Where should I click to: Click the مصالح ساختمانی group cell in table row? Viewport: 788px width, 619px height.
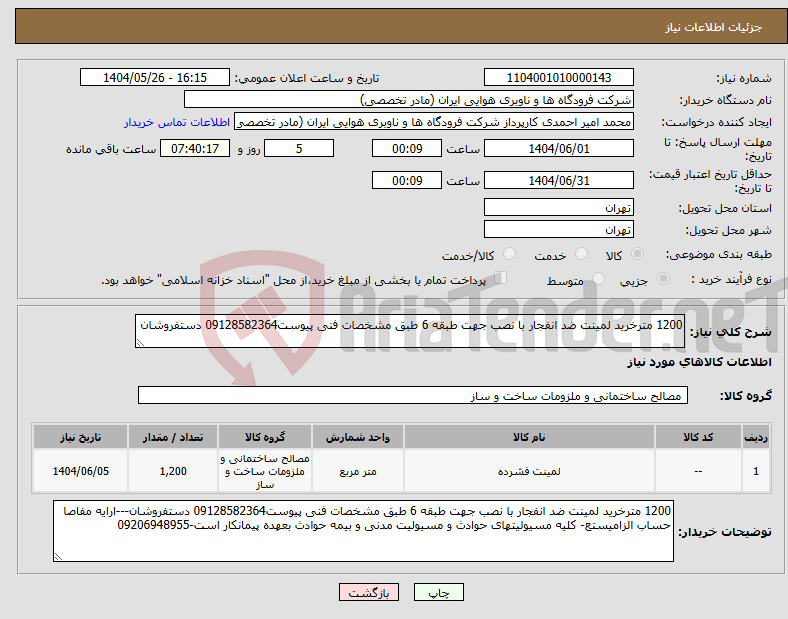(x=265, y=471)
